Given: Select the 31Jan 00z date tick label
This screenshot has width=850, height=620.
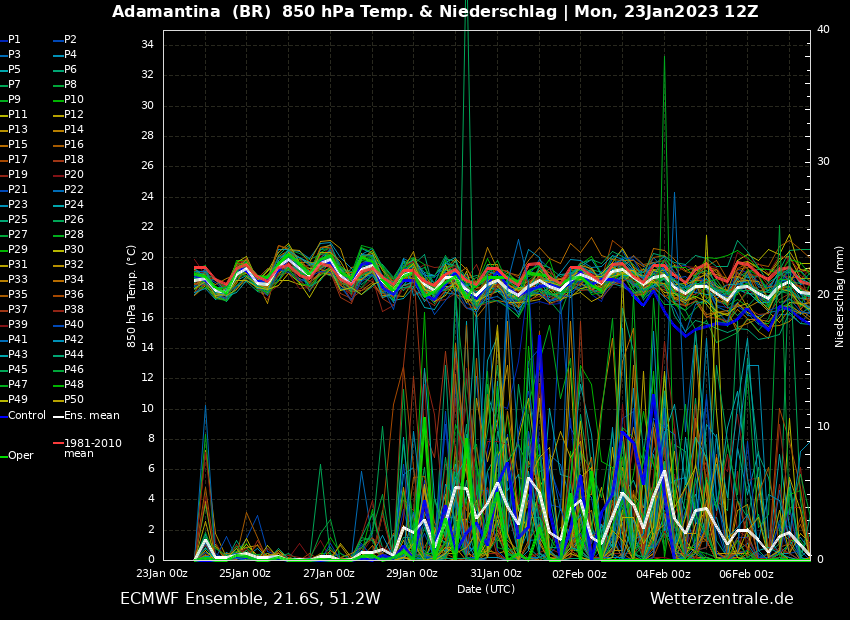Looking at the screenshot, I should [496, 574].
